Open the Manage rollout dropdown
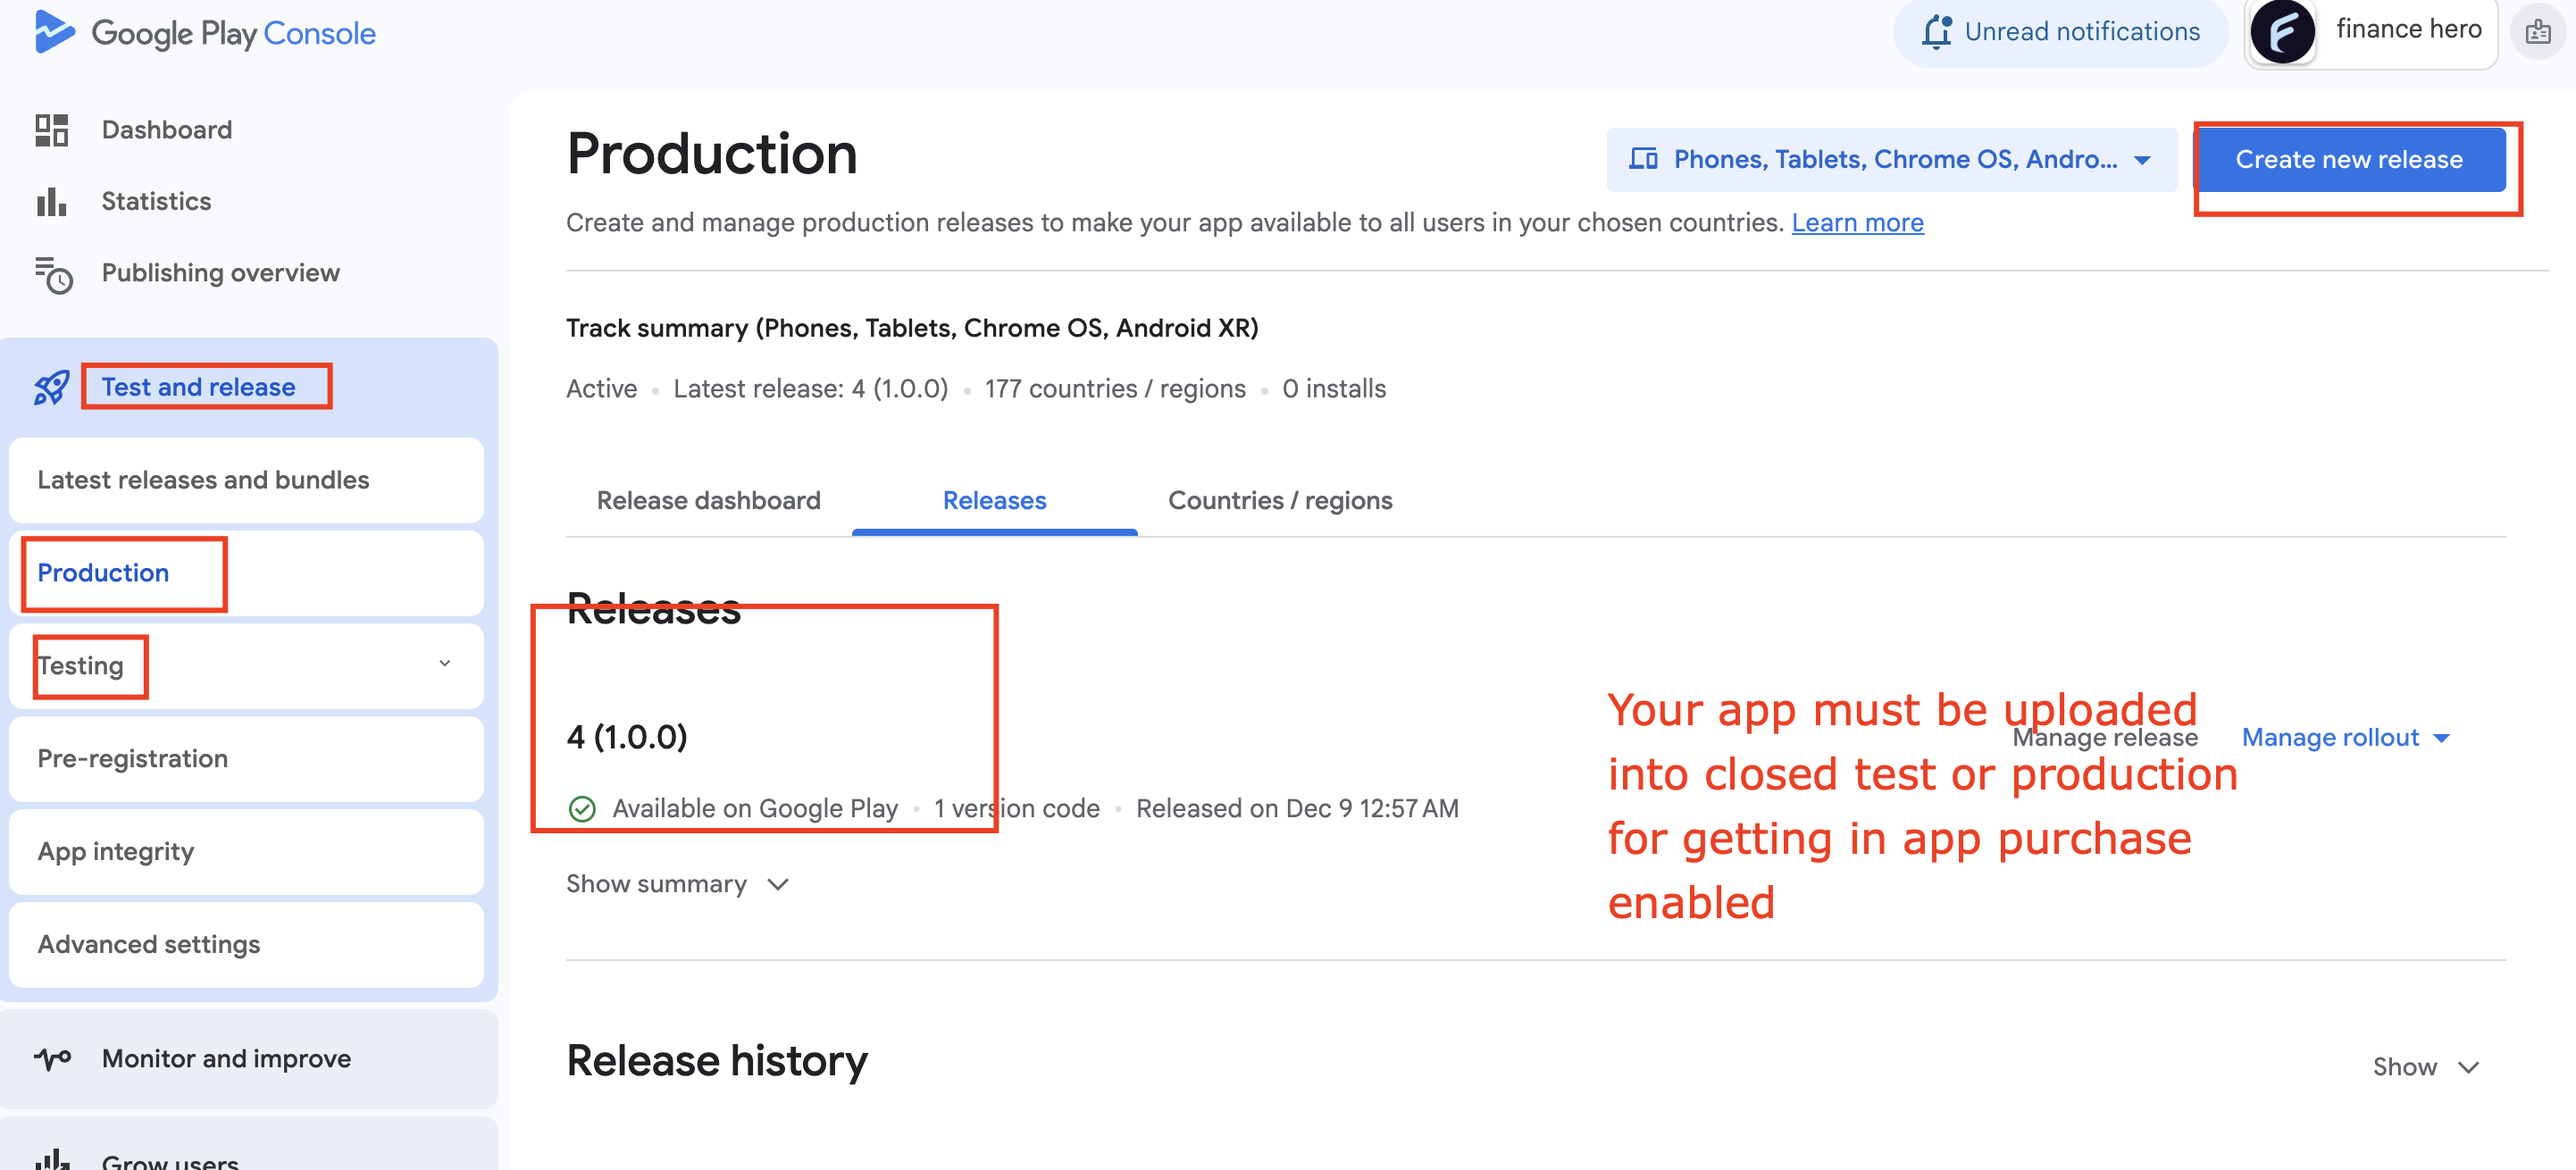The image size is (2576, 1170). pyautogui.click(x=2345, y=737)
